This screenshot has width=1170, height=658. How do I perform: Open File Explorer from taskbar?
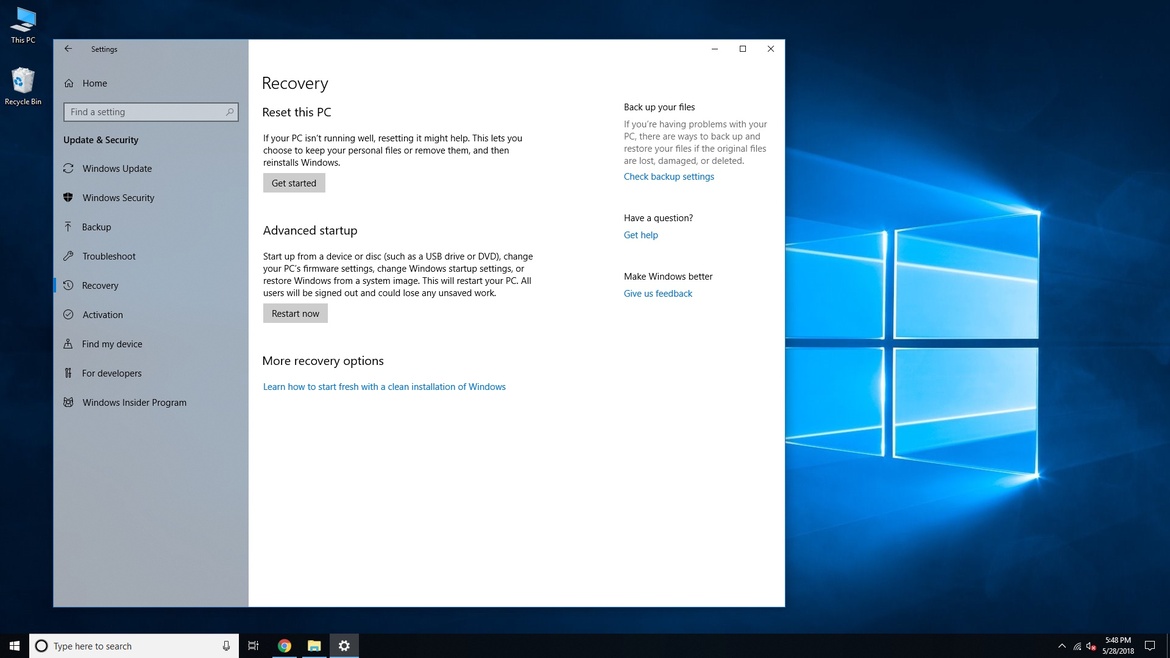[x=314, y=646]
